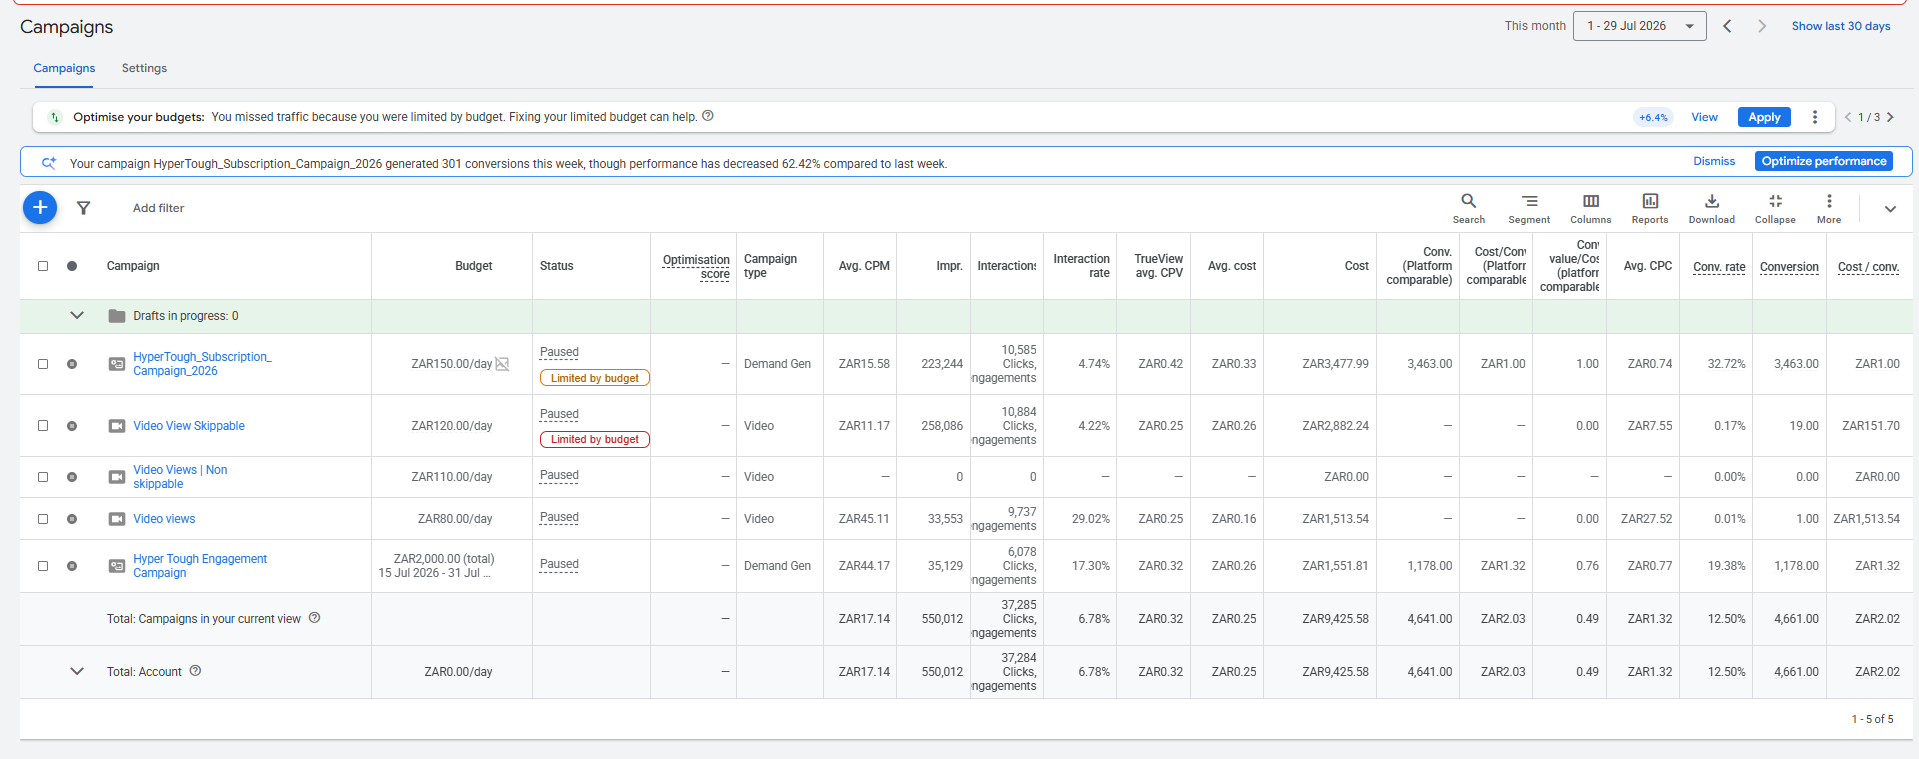Click Demand Gen icon of Hyper Tough Engagement row
This screenshot has width=1919, height=759.
[x=117, y=566]
